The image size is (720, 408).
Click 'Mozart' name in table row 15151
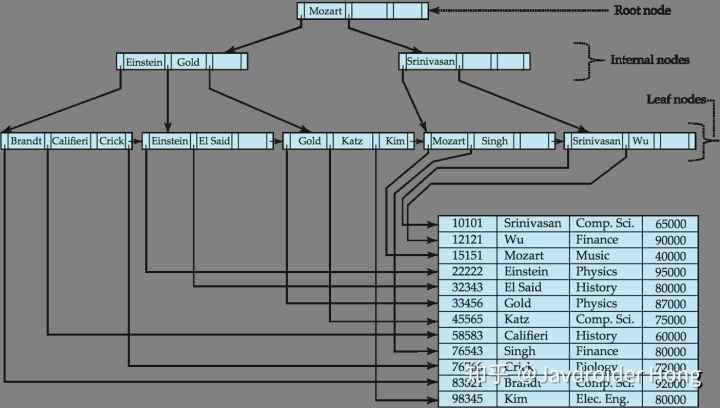tap(524, 256)
